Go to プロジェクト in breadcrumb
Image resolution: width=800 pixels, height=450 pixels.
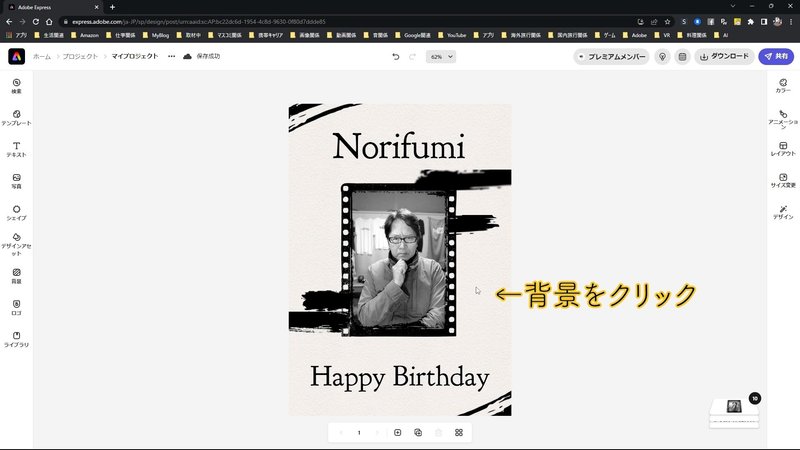tap(80, 57)
